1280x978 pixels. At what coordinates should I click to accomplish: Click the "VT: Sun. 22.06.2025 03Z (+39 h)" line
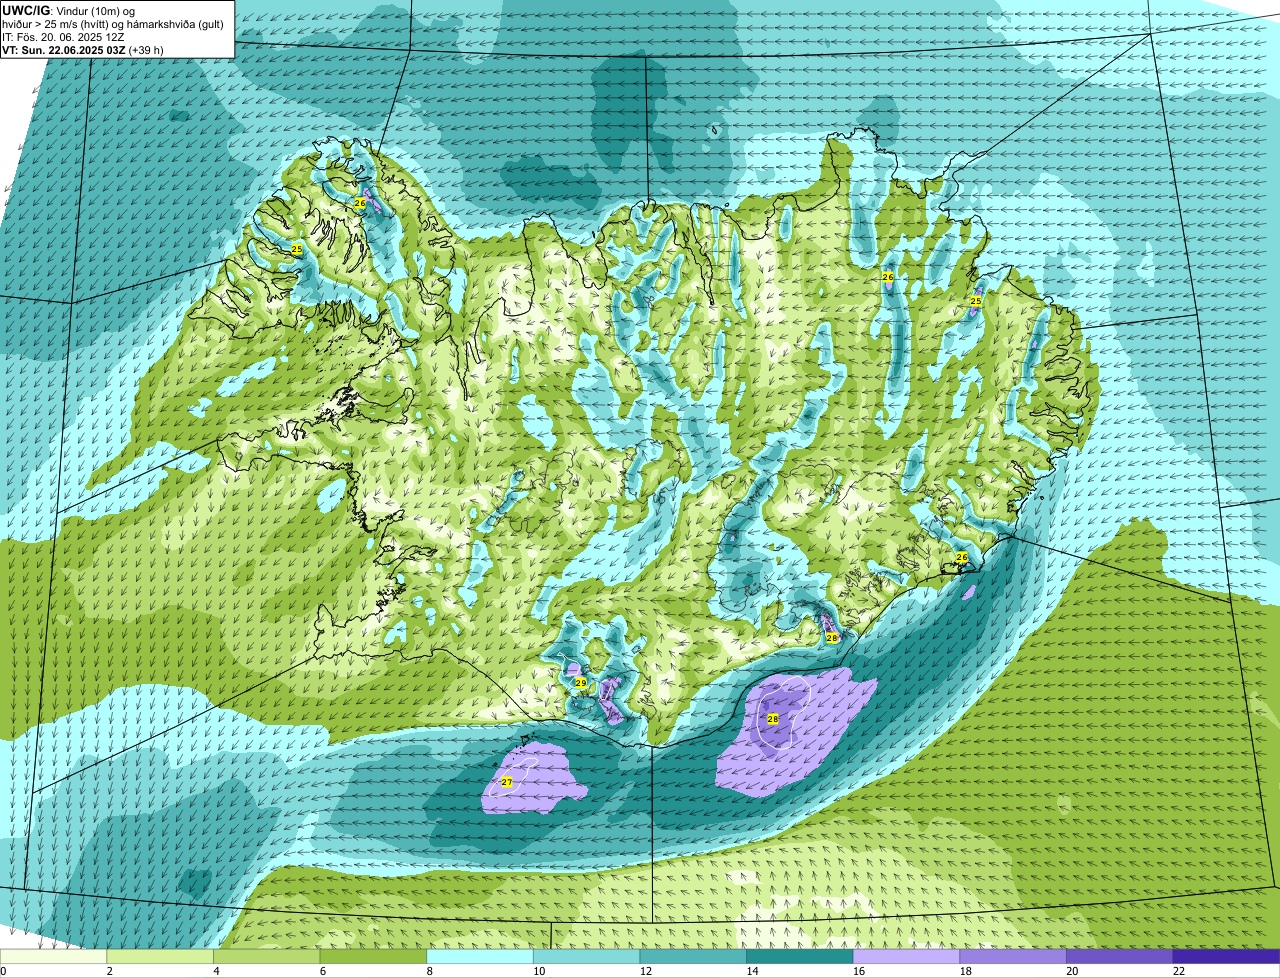(x=83, y=50)
